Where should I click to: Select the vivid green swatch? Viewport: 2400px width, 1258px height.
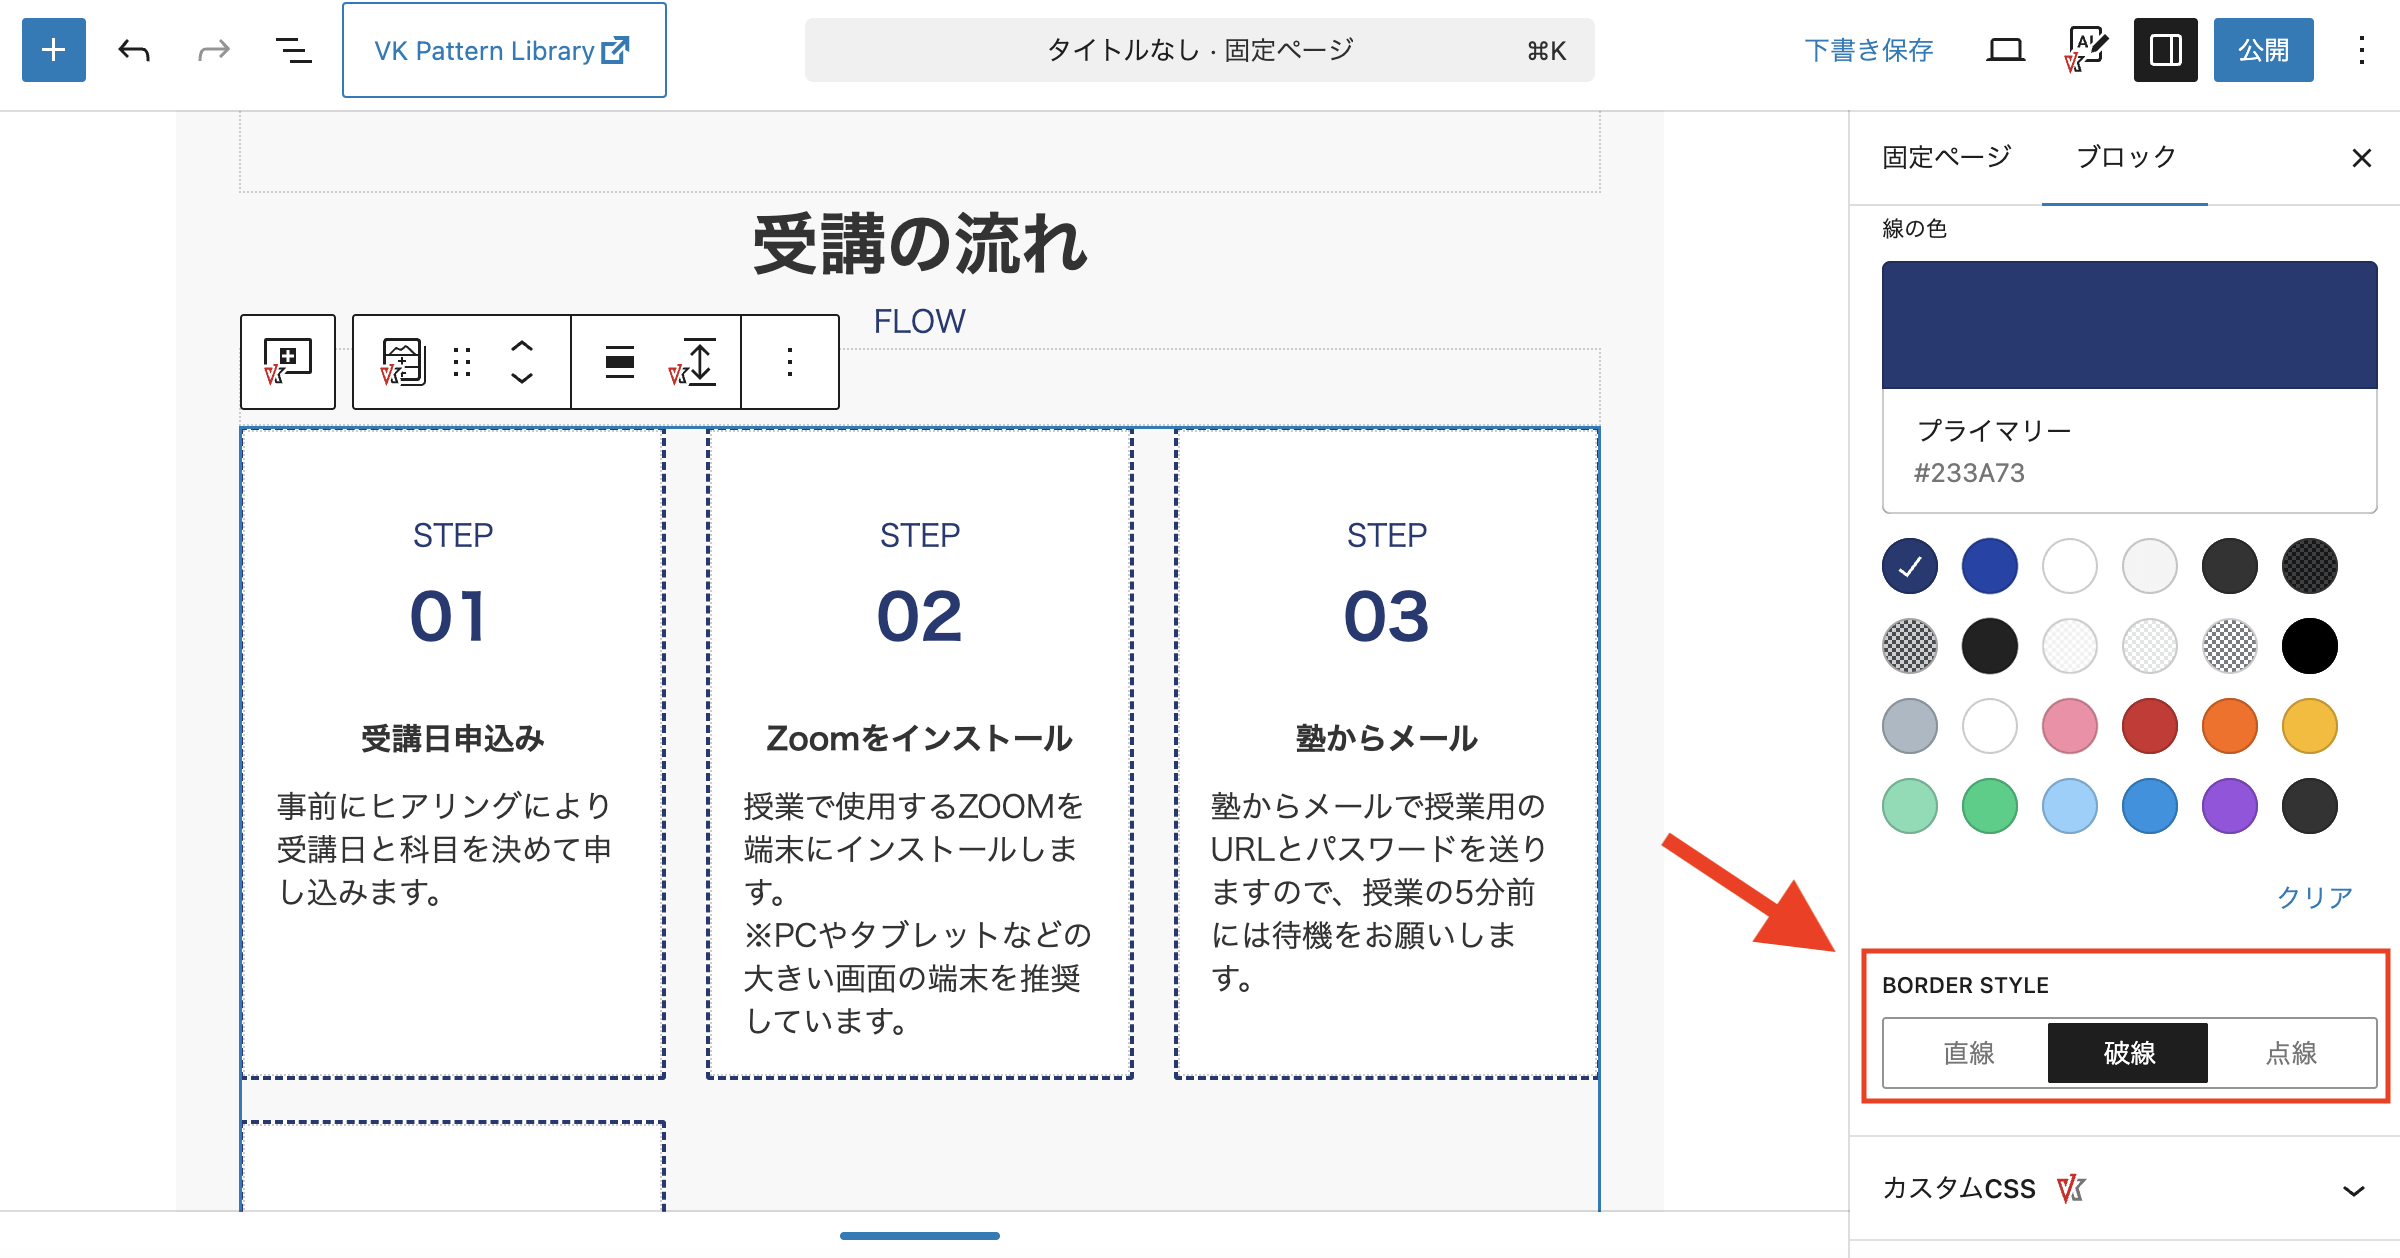1990,806
